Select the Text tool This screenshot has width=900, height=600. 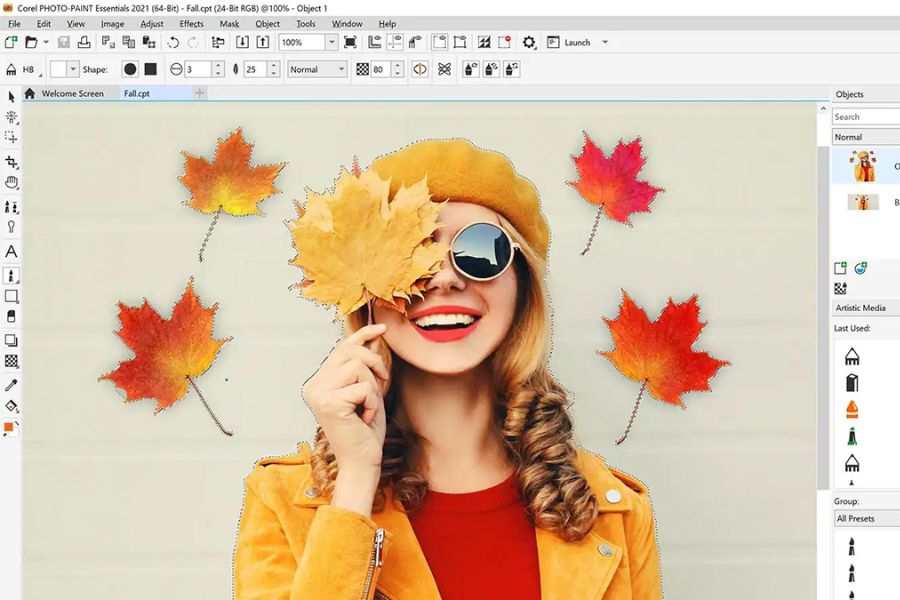pos(11,251)
